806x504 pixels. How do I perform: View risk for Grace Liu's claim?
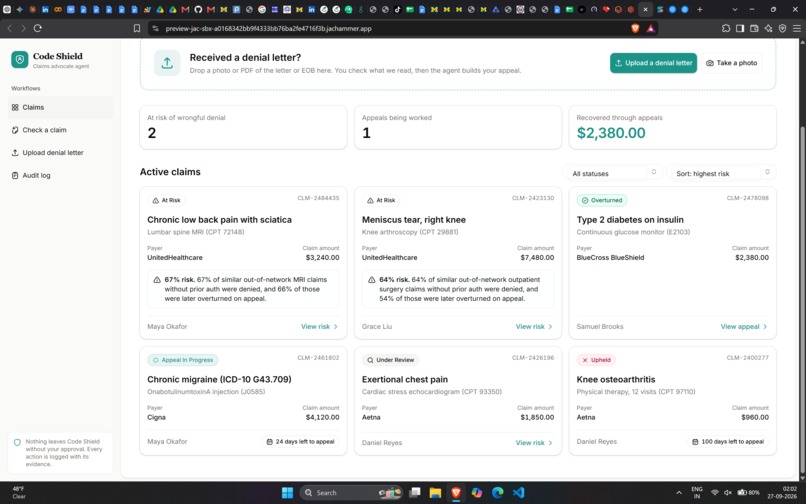pos(534,327)
